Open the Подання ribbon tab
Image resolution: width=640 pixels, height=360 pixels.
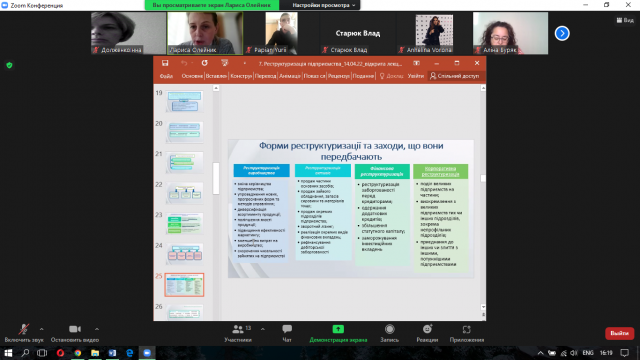pos(363,76)
